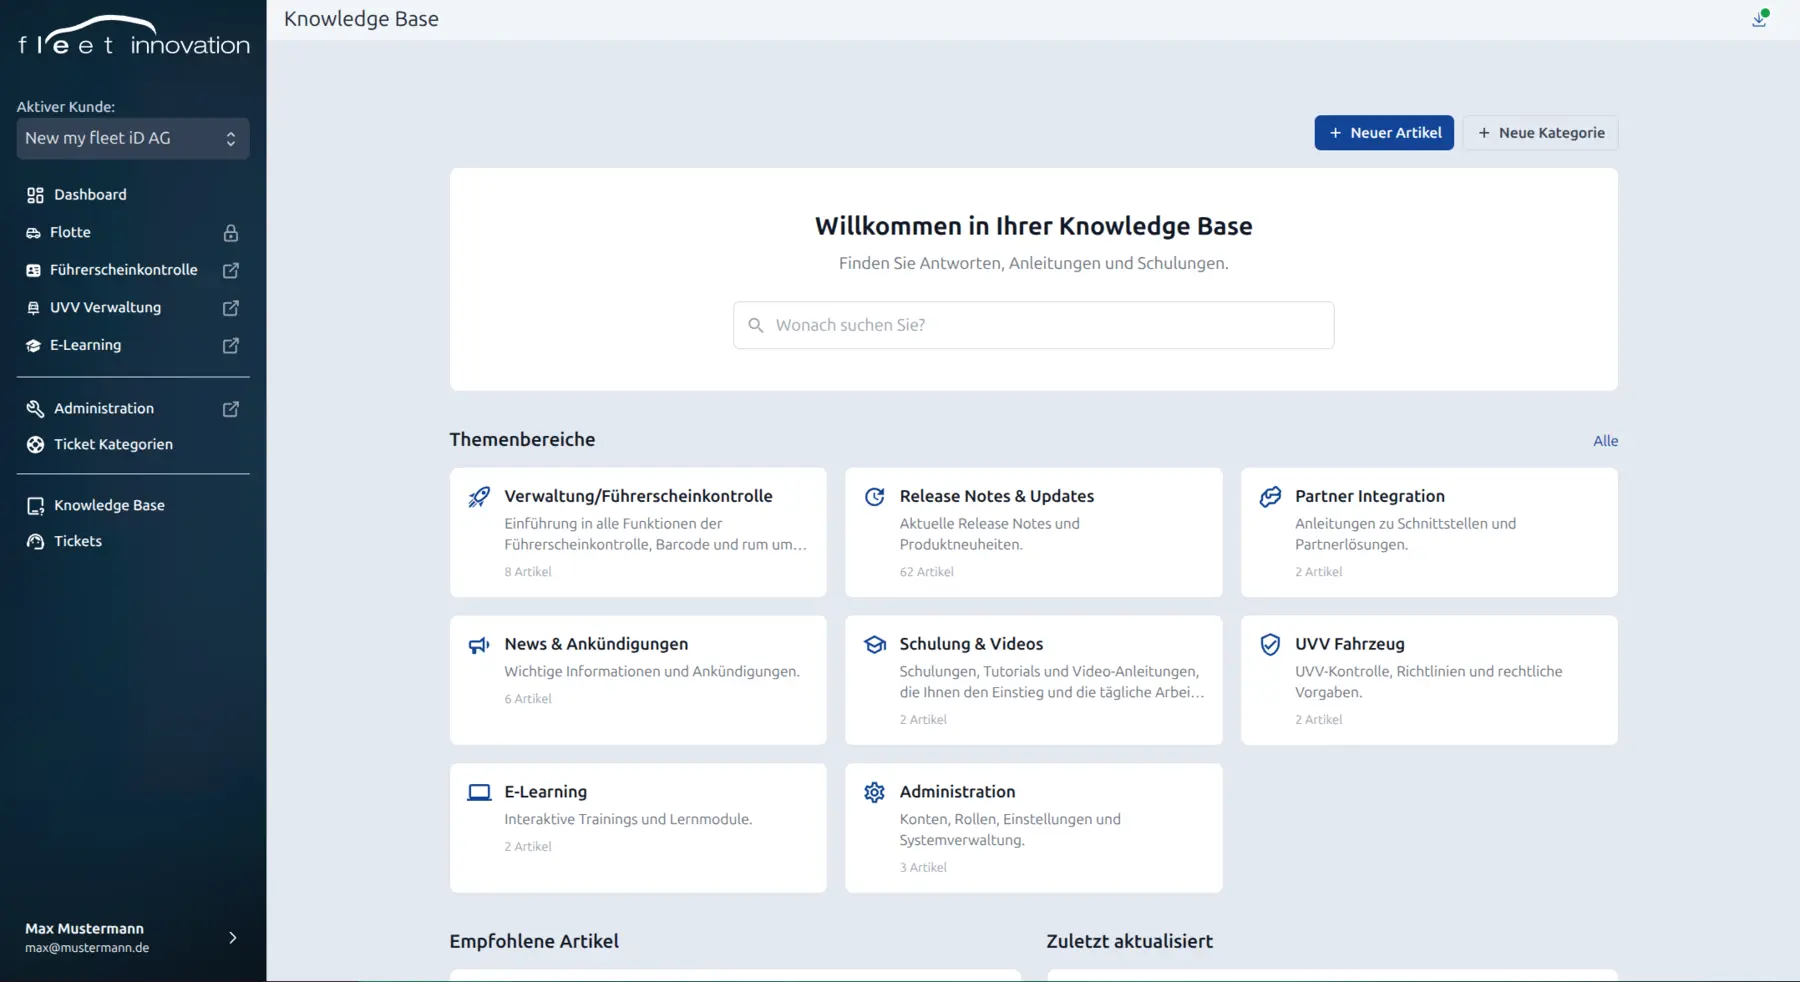
Task: Click the fleet innovation logo
Action: click(x=134, y=36)
